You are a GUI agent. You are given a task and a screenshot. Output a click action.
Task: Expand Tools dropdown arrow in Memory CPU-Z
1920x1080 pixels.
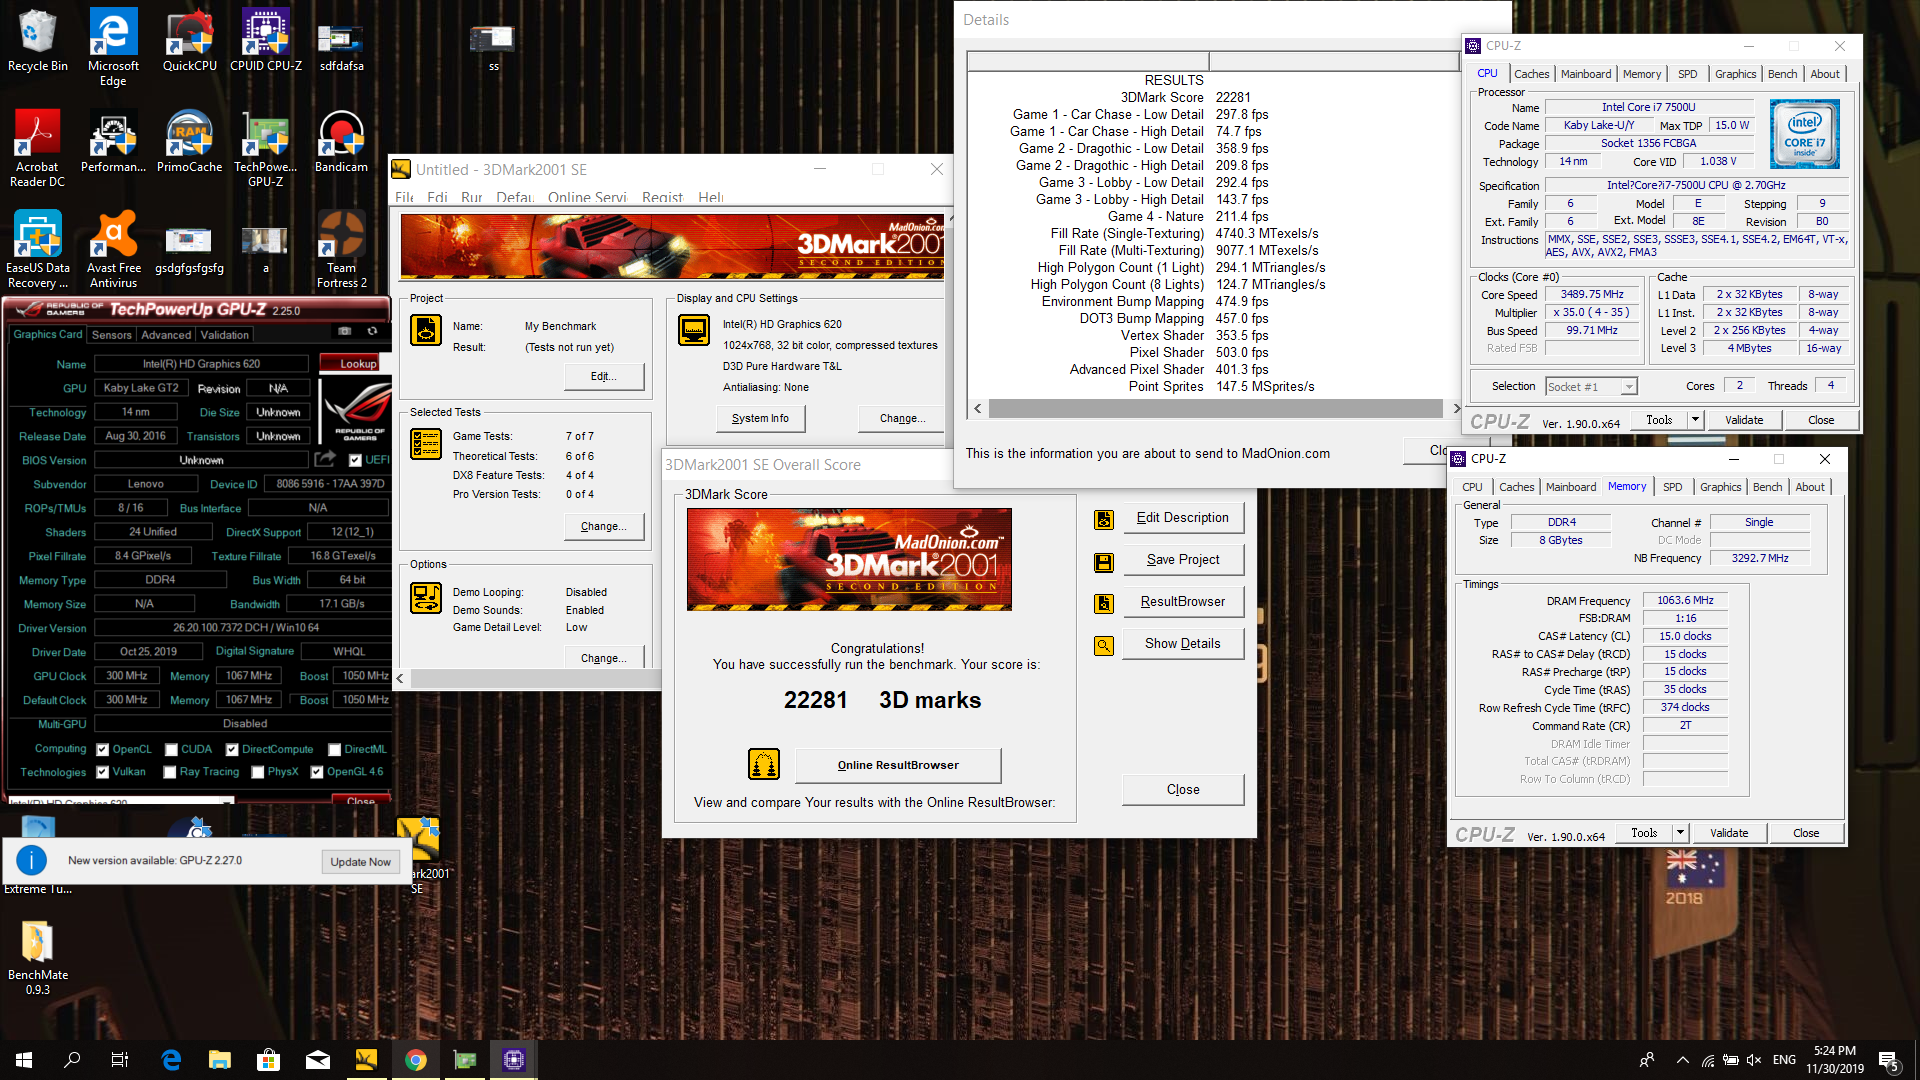click(1680, 833)
